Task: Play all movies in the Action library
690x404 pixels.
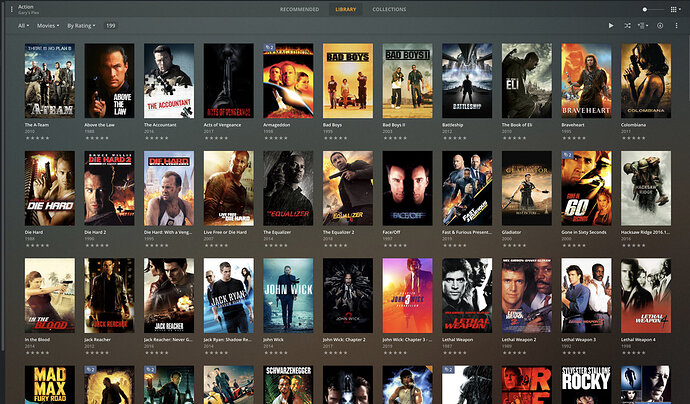Action: coord(611,26)
